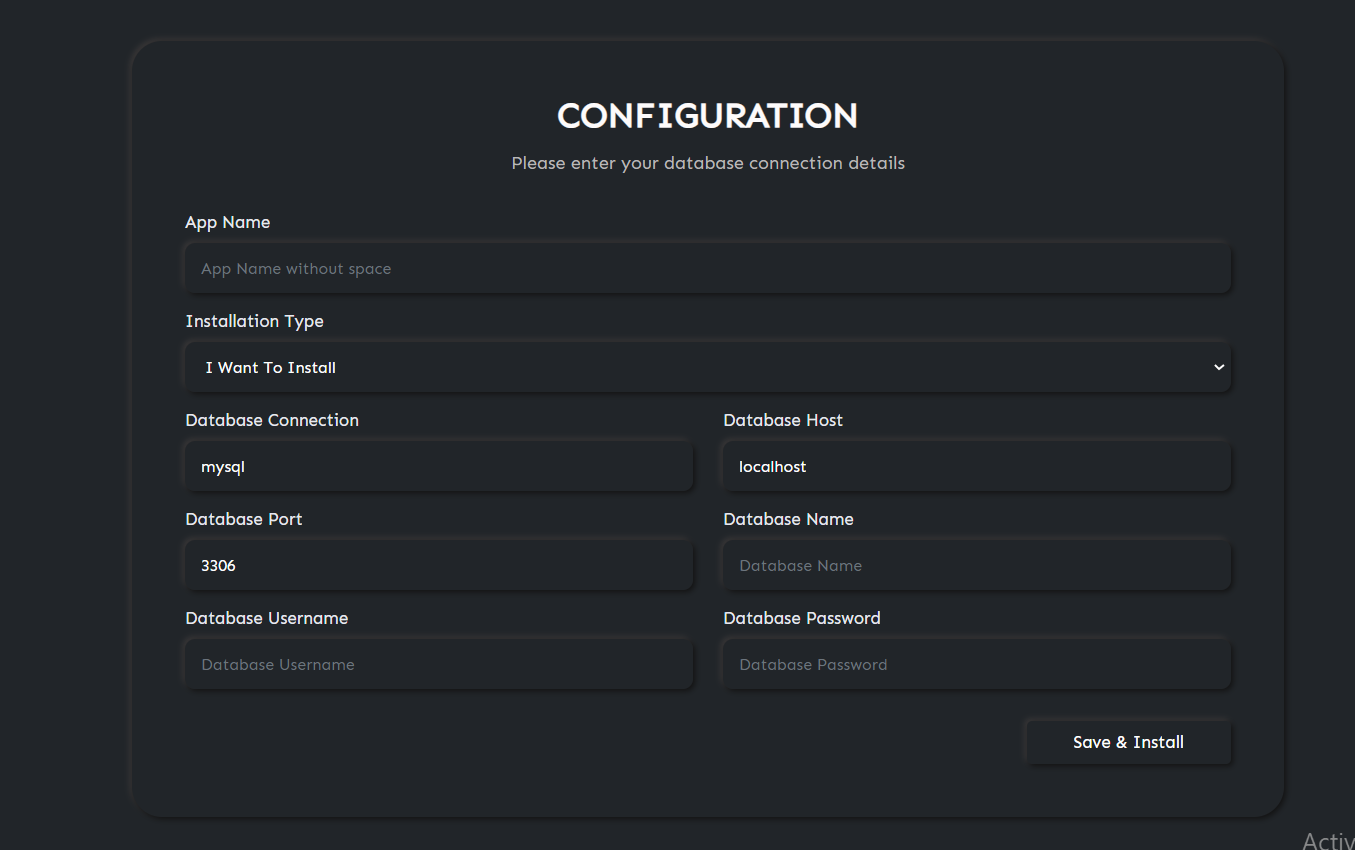Click the CONFIGURATION heading
This screenshot has height=850, width=1355.
pyautogui.click(x=707, y=116)
